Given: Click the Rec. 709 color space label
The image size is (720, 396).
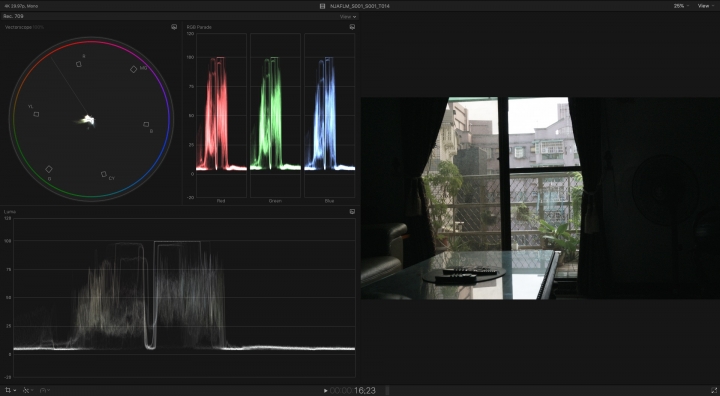Looking at the screenshot, I should [13, 16].
